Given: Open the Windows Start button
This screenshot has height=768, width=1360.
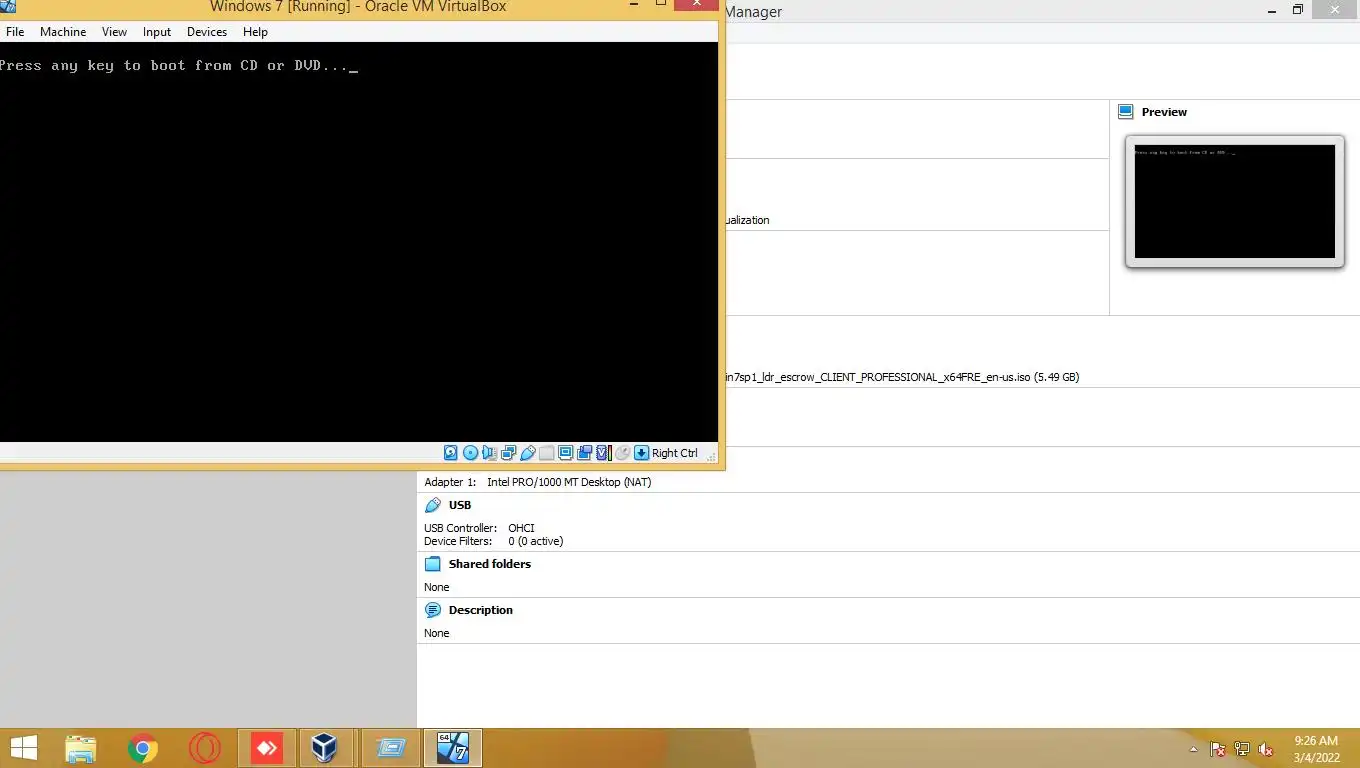Looking at the screenshot, I should pos(23,747).
